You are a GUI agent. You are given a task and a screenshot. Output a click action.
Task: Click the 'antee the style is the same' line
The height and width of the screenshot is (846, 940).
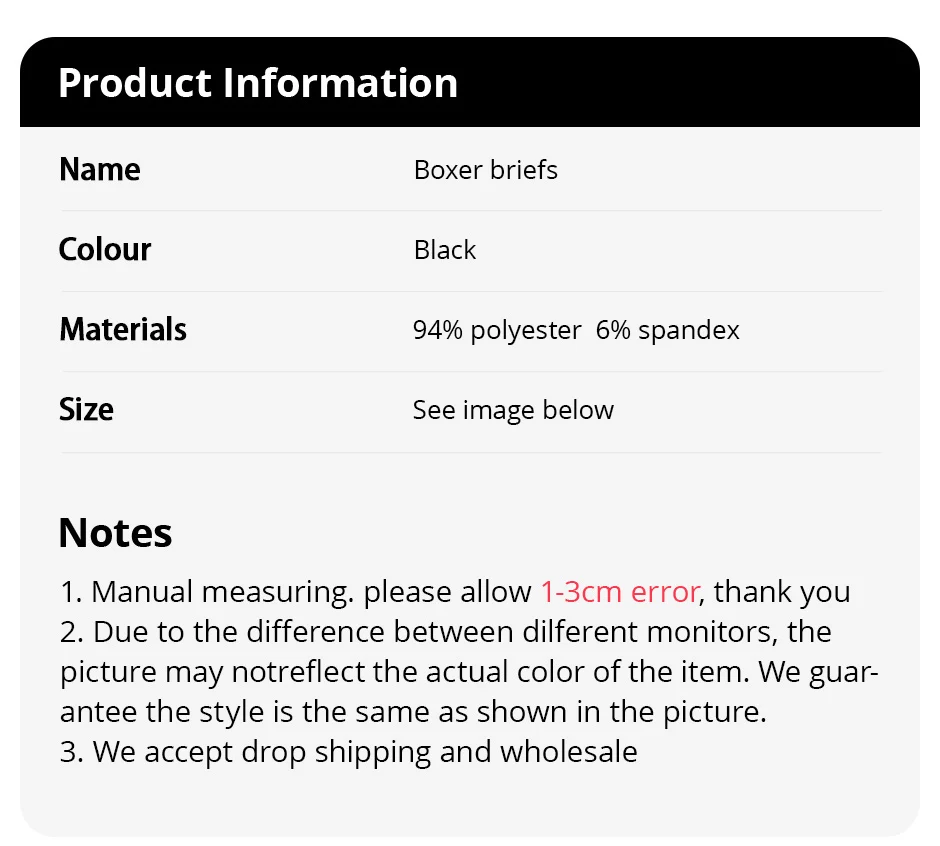click(412, 712)
